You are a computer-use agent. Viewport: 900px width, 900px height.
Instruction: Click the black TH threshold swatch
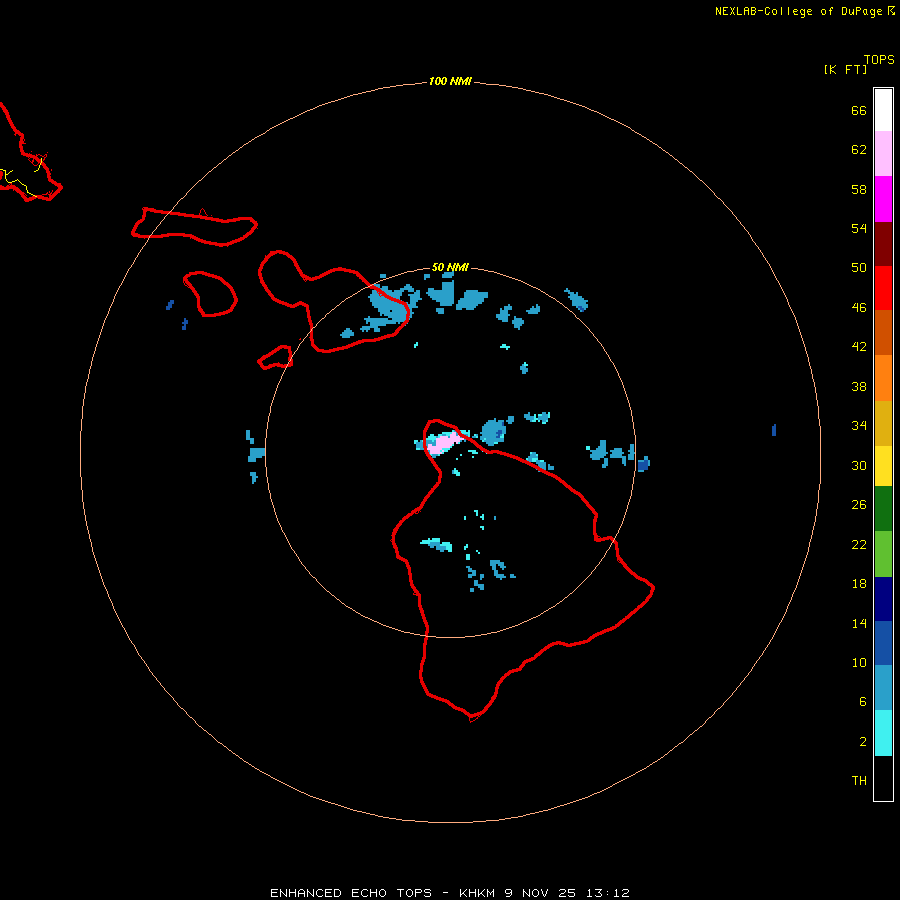tap(883, 778)
